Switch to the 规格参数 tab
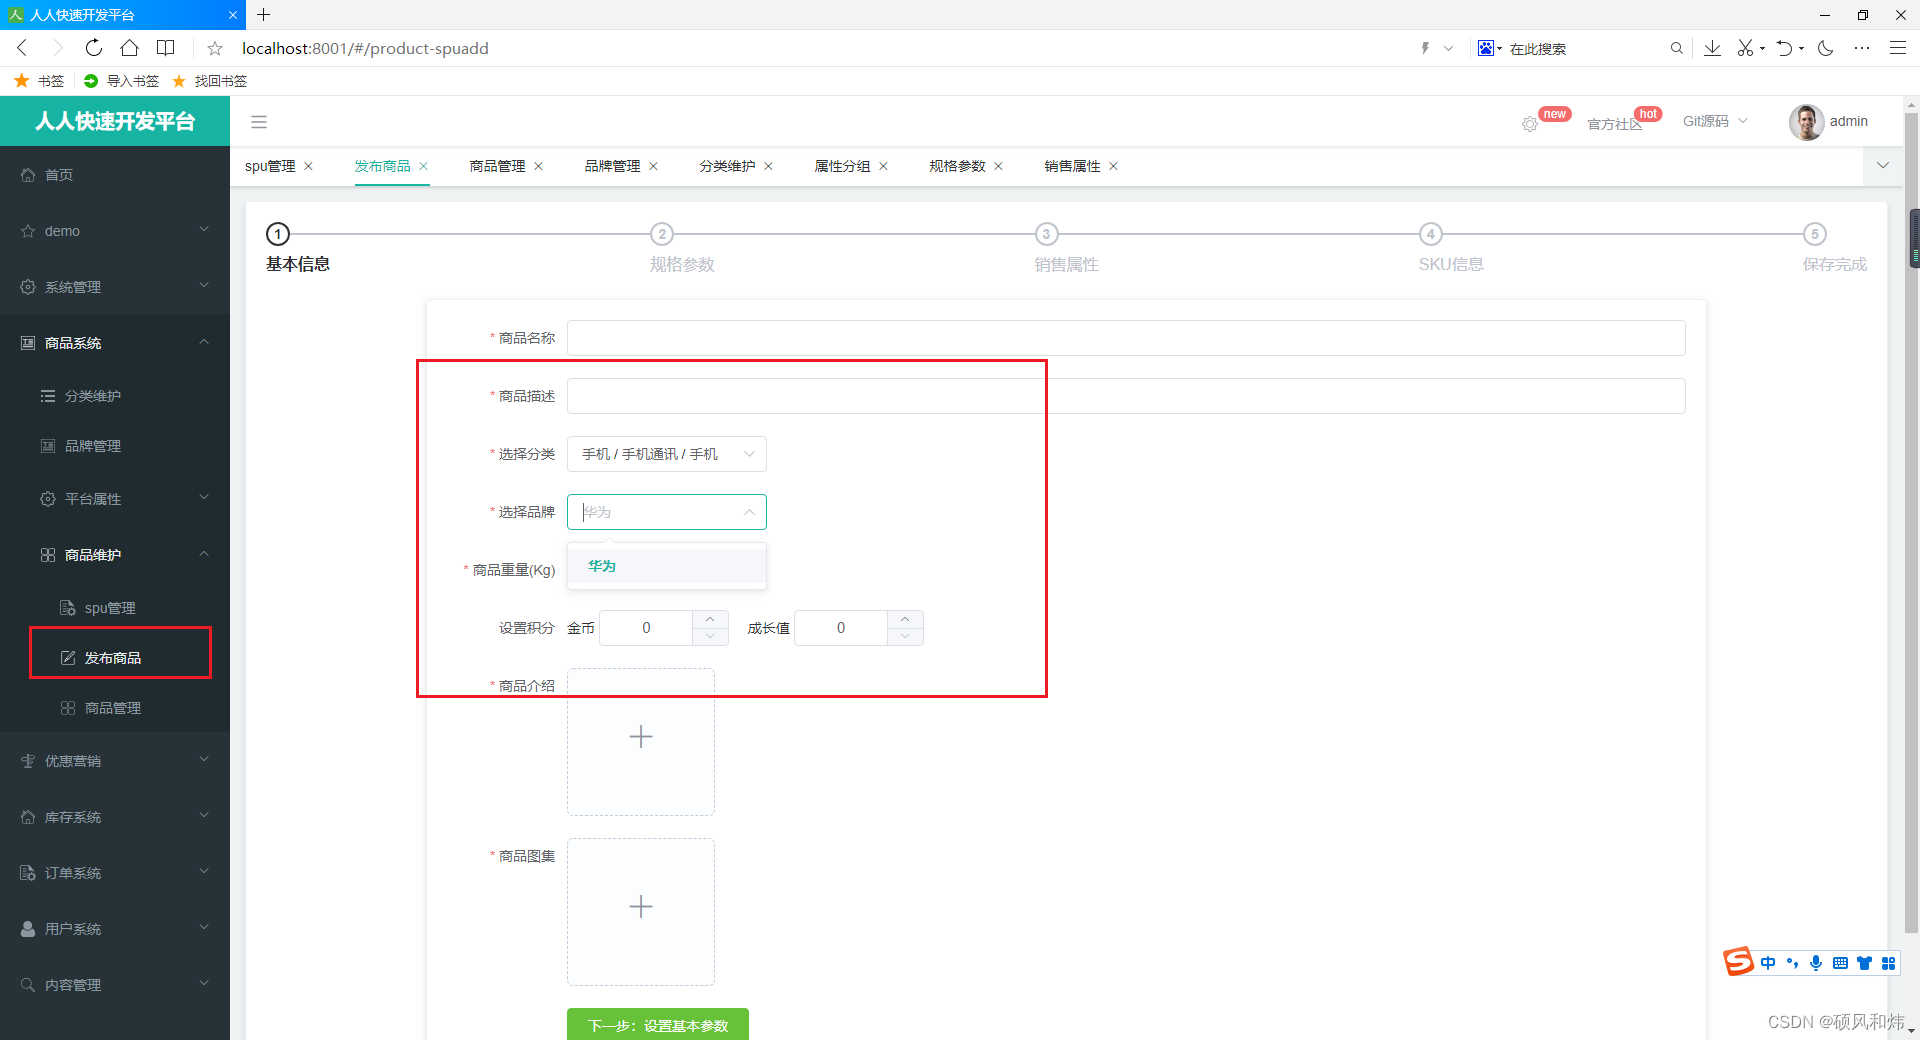 coord(957,166)
